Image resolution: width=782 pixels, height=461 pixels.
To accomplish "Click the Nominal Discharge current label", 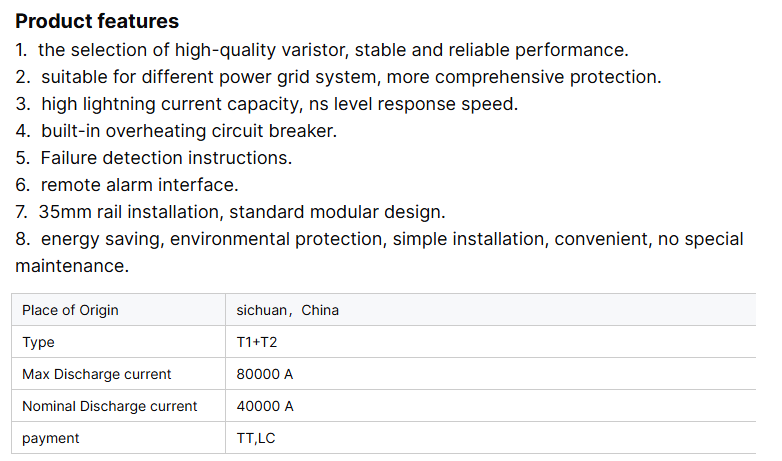I will coord(109,406).
